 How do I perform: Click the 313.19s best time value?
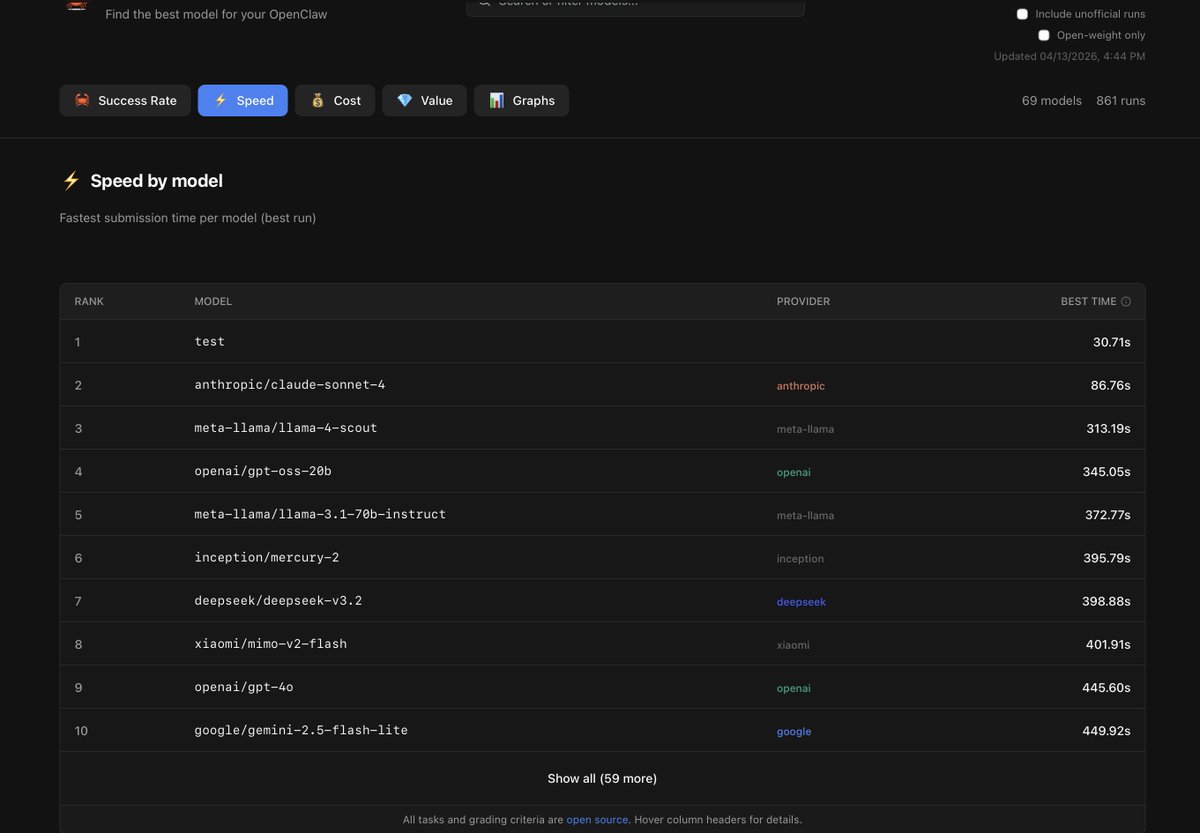pyautogui.click(x=1107, y=428)
